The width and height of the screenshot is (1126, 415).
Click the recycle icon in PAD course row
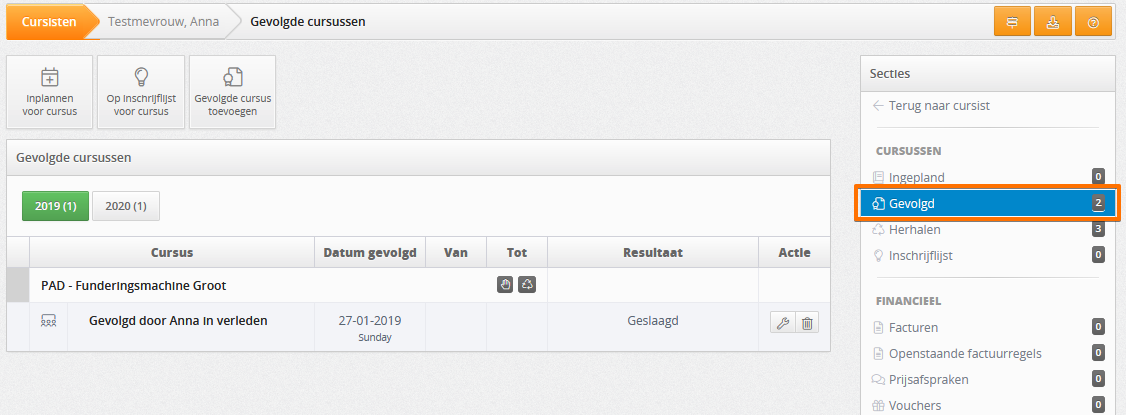coord(527,285)
